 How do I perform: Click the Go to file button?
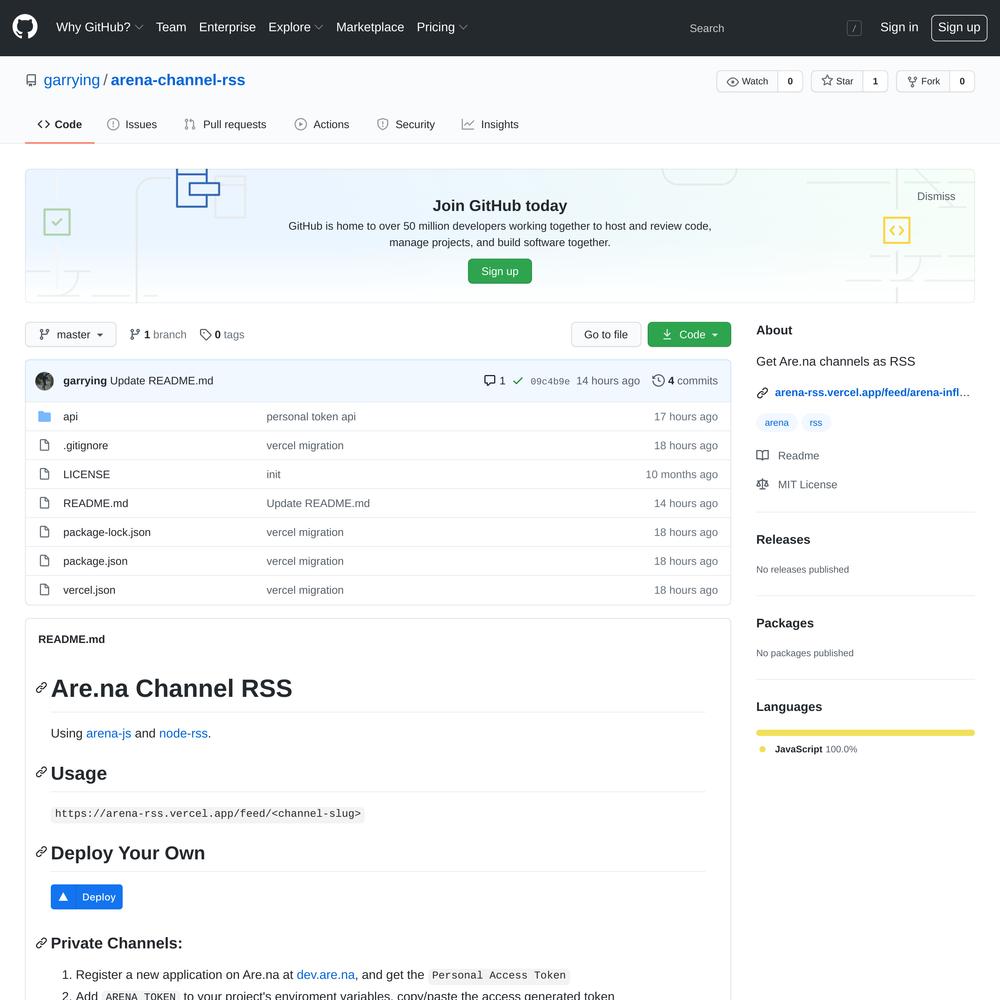[x=606, y=335]
